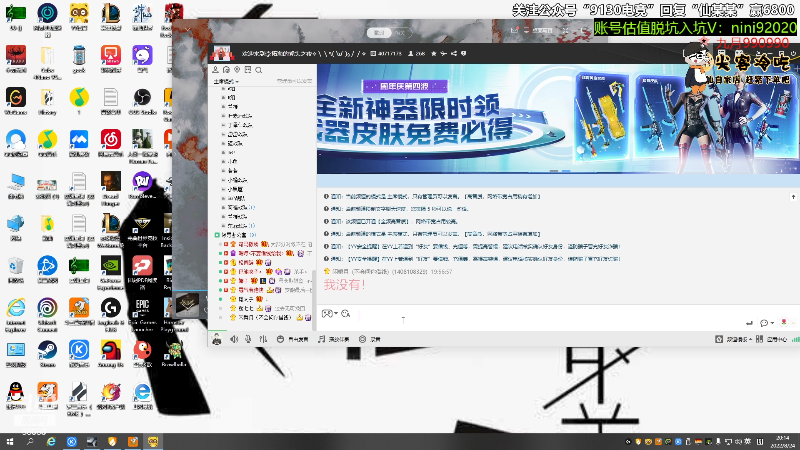This screenshot has width=800, height=450.
Task: Toggle the speaker volume icon in the bottom bar
Action: [x=234, y=339]
